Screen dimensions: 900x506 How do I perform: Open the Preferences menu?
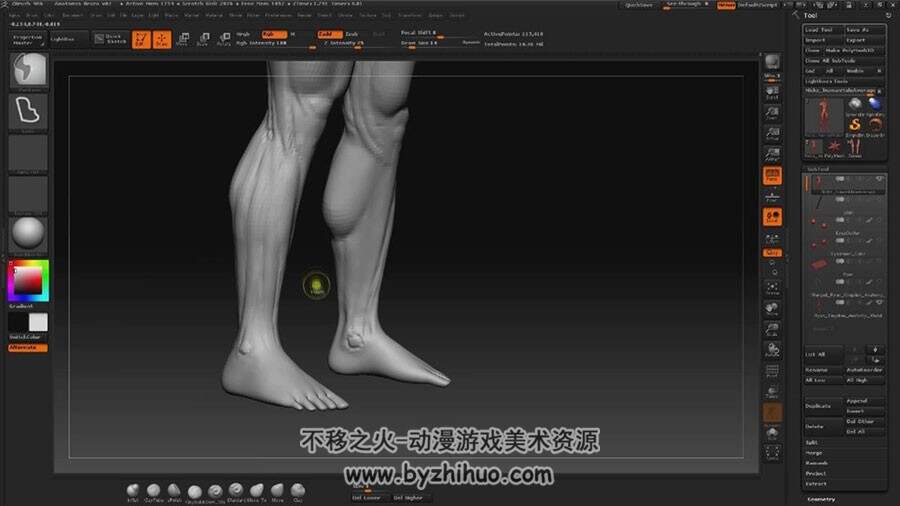278,15
